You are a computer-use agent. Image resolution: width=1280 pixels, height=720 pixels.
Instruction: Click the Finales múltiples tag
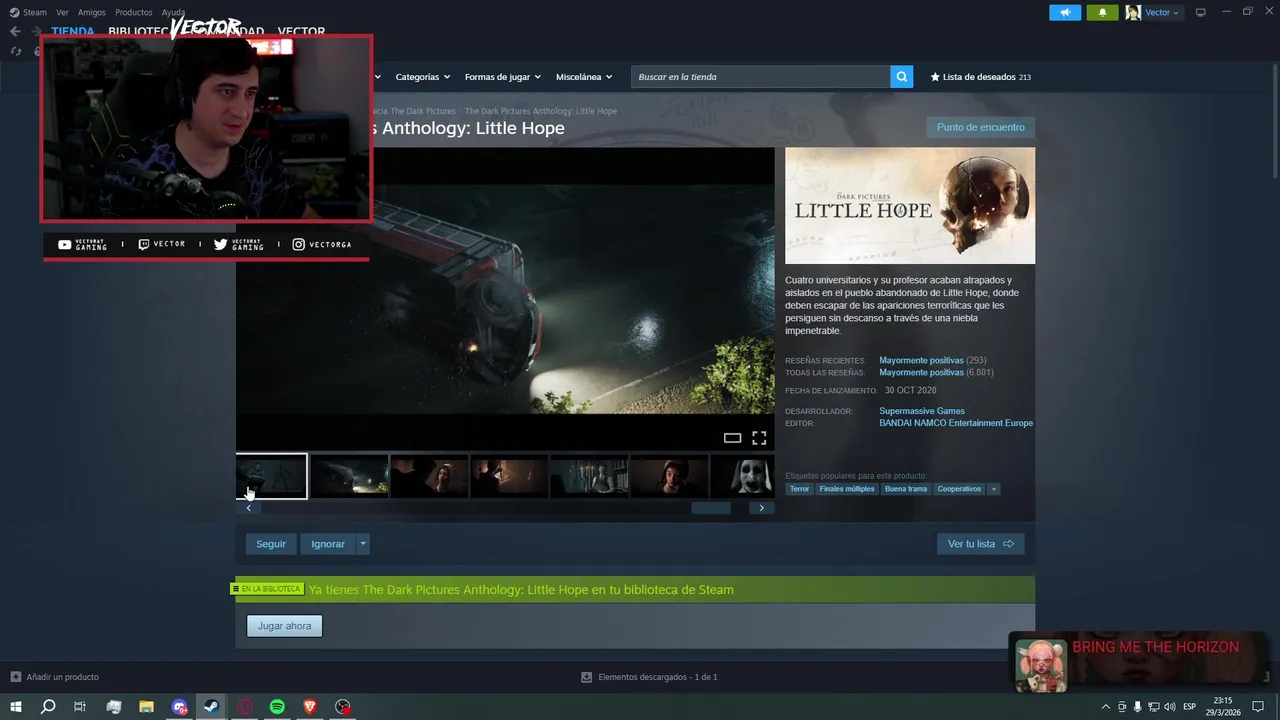tap(847, 489)
